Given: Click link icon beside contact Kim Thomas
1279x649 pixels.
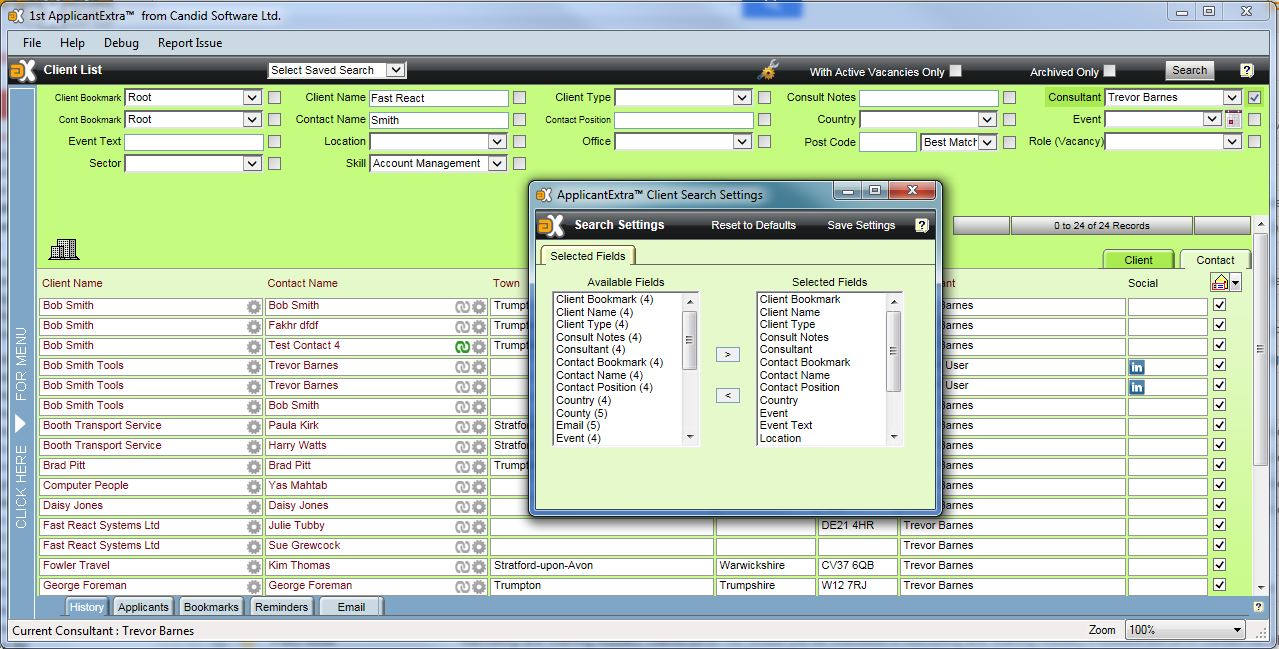Looking at the screenshot, I should [x=463, y=566].
